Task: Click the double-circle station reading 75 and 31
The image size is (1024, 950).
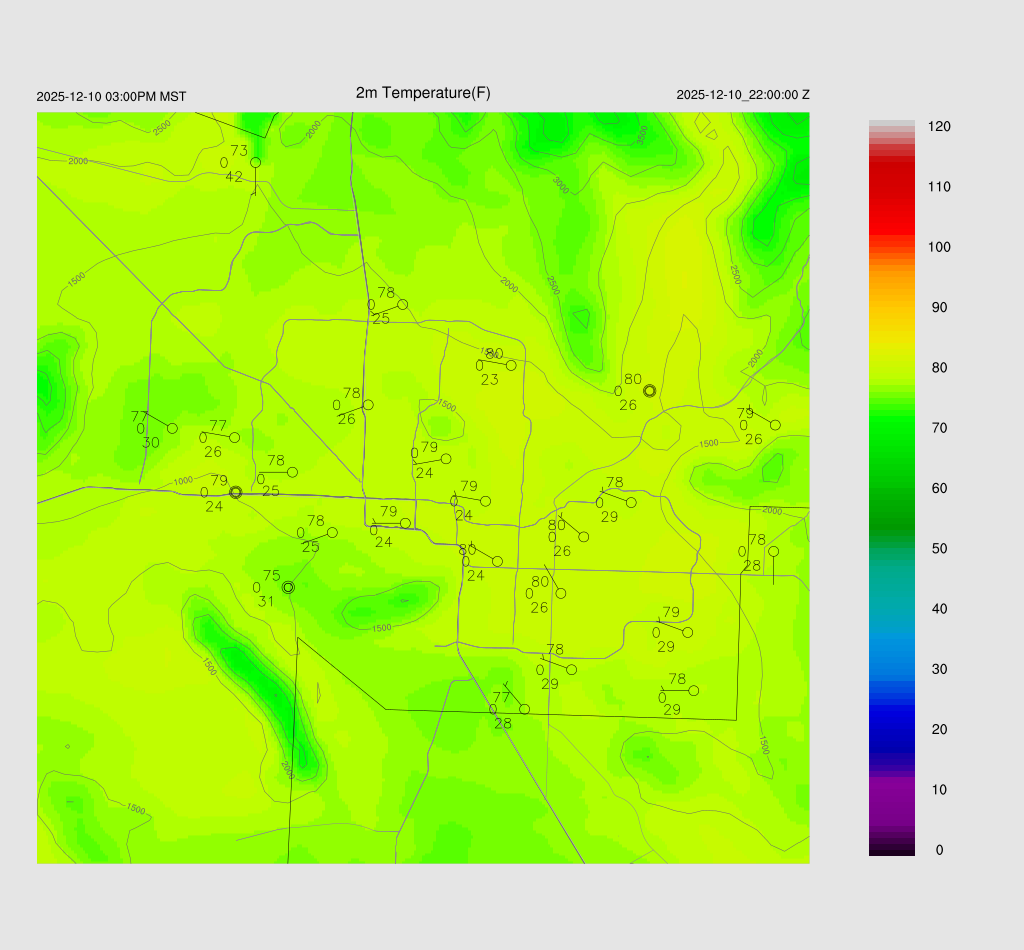Action: pyautogui.click(x=288, y=588)
